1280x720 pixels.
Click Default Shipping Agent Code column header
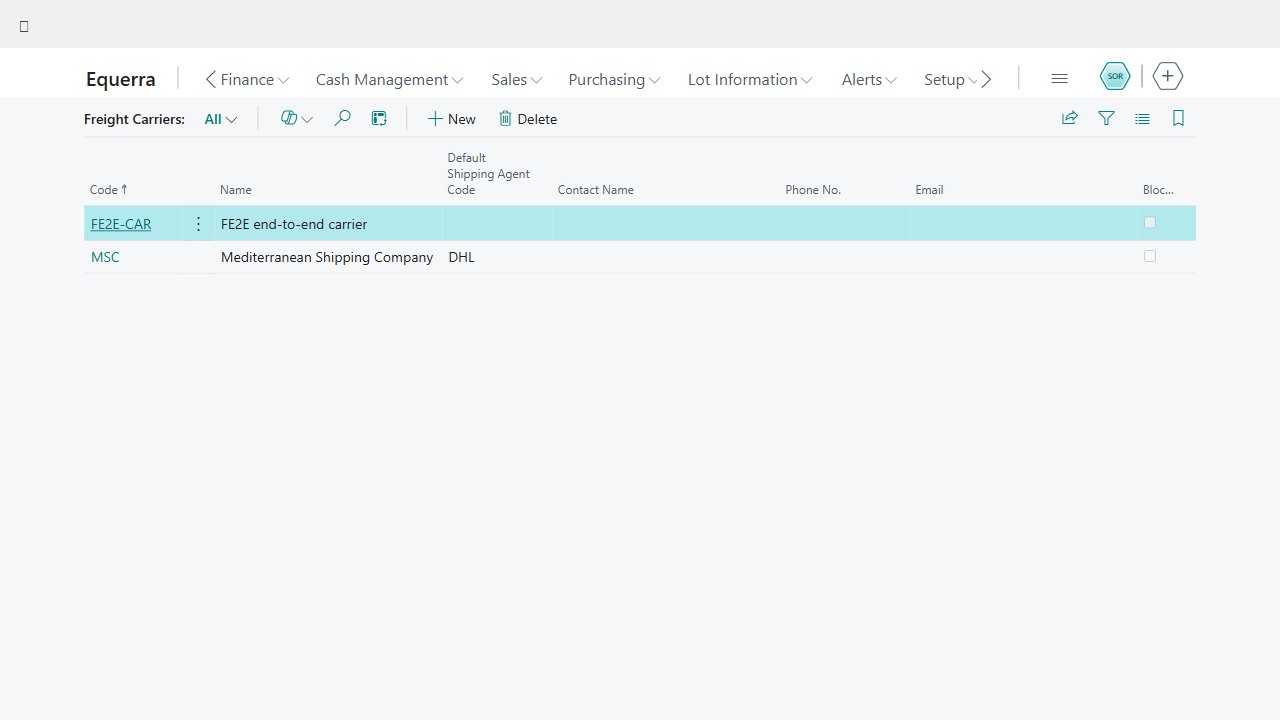[x=488, y=174]
